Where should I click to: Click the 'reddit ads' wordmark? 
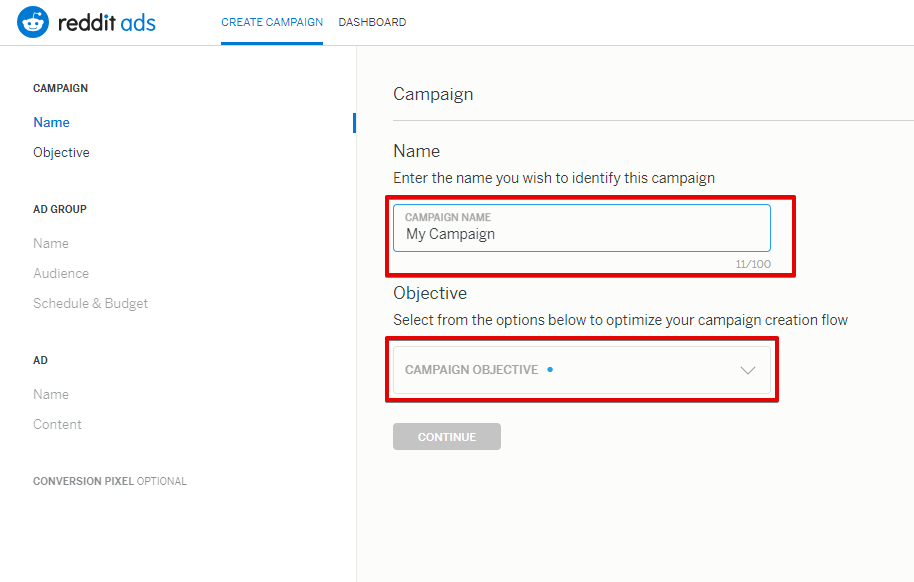coord(107,22)
